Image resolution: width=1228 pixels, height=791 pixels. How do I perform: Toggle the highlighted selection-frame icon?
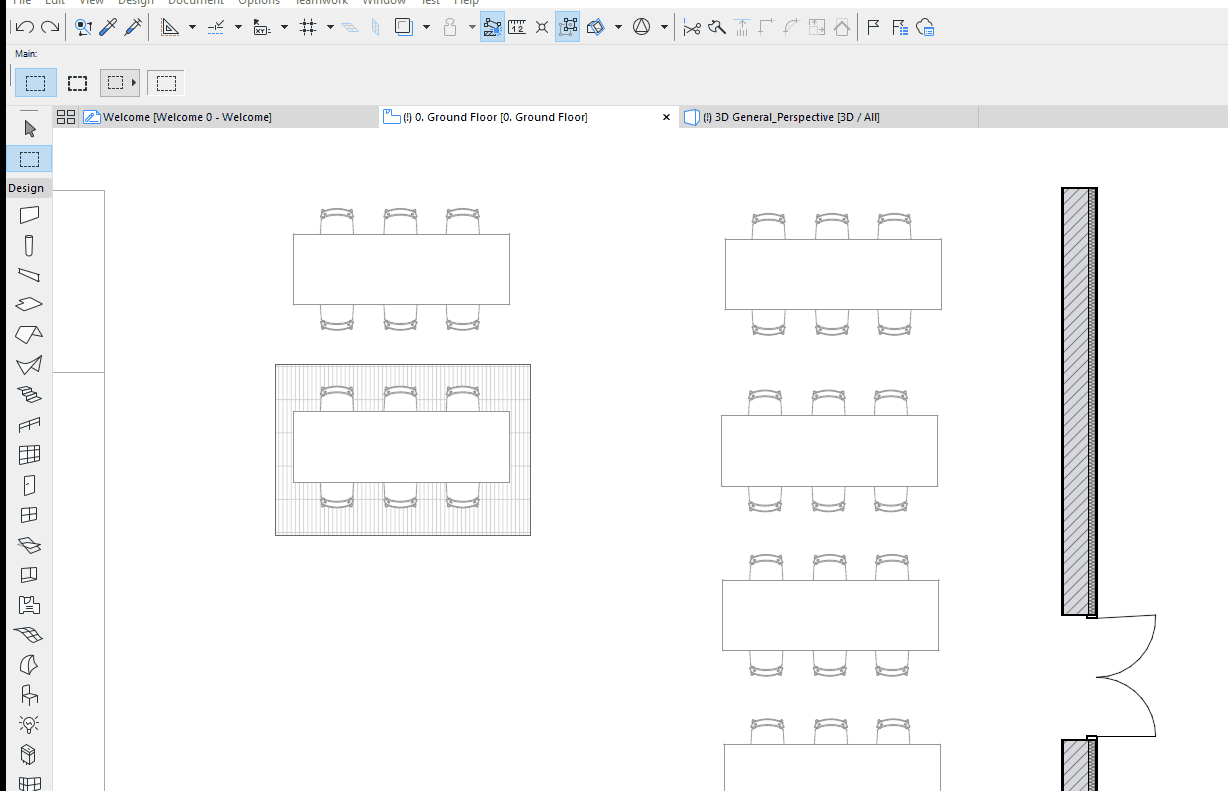click(x=567, y=27)
